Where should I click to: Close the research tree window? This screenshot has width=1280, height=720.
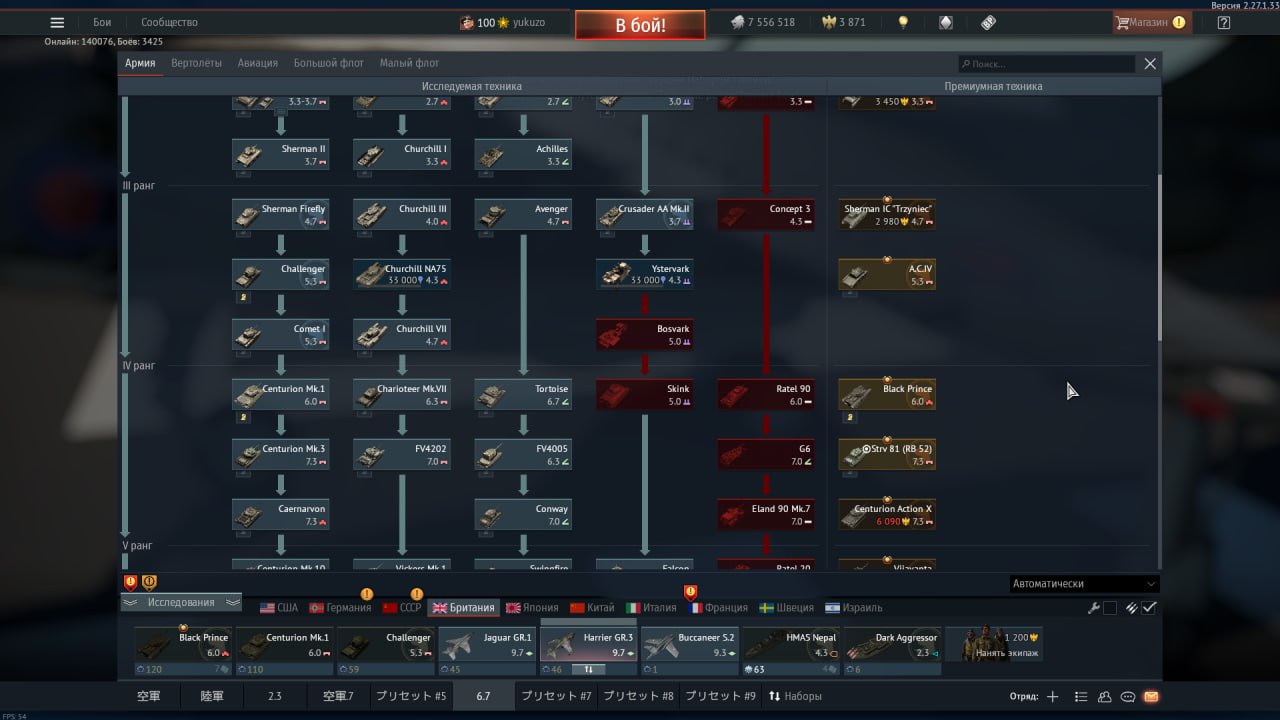(1150, 63)
